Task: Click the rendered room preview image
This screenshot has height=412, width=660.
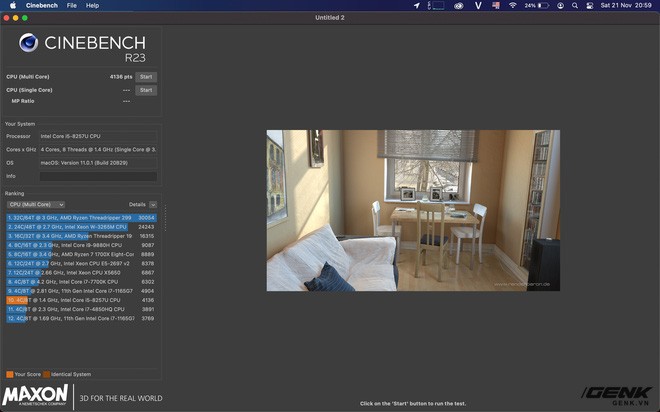Action: pos(413,210)
